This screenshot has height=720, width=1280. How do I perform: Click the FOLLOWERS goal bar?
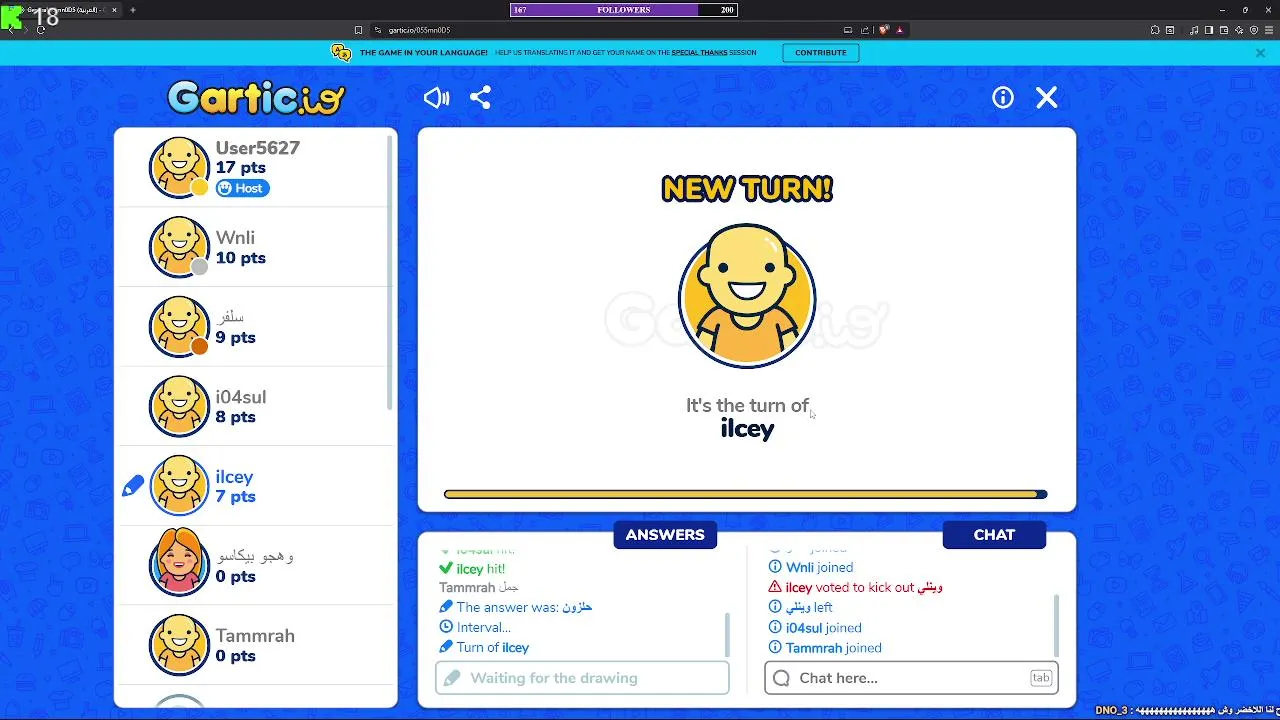(624, 10)
